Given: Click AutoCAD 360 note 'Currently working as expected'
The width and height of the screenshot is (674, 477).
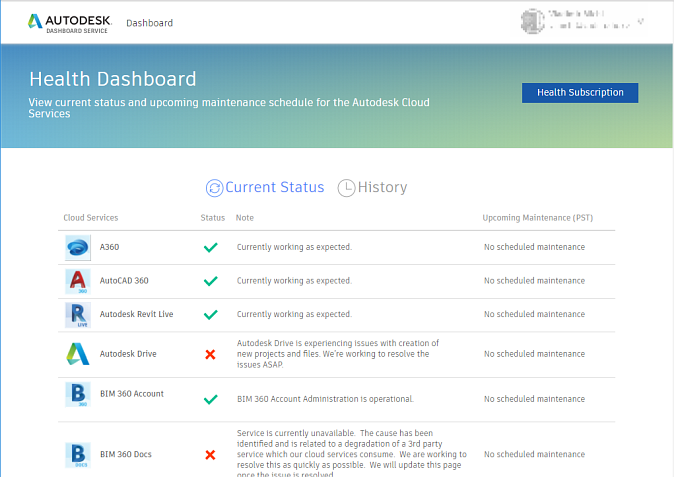Looking at the screenshot, I should (294, 281).
